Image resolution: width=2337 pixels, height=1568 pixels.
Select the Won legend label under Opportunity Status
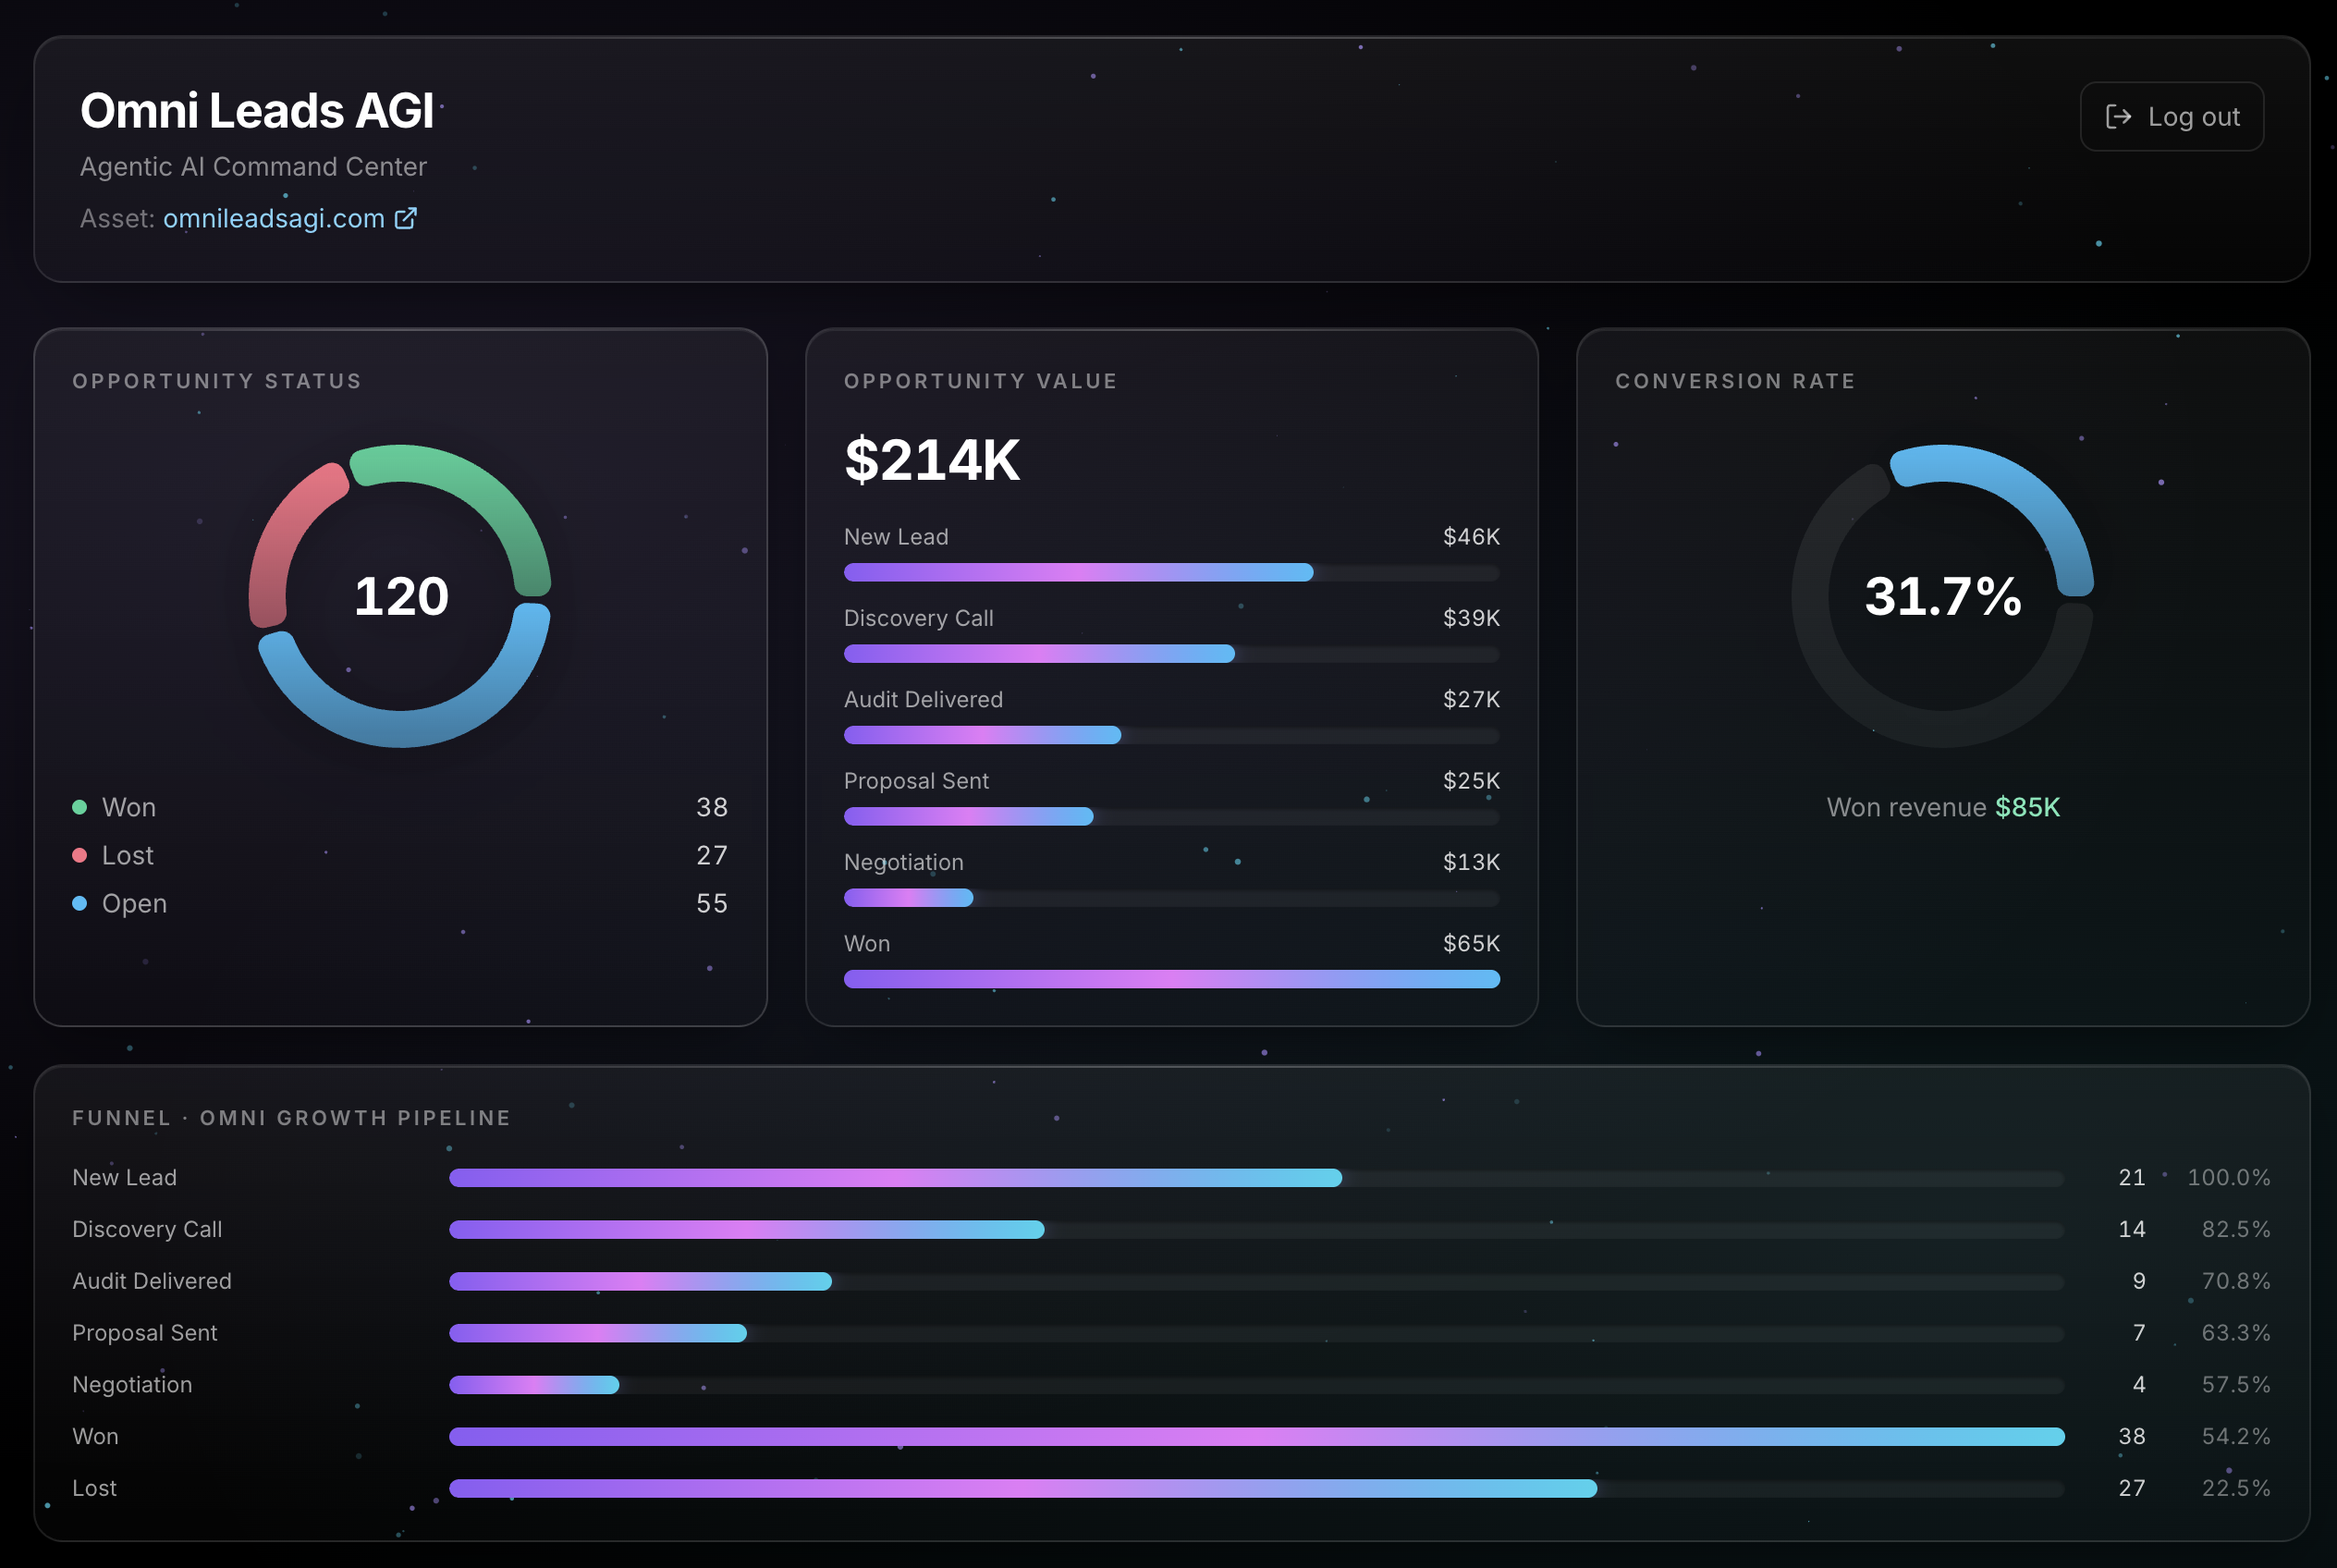coord(129,807)
